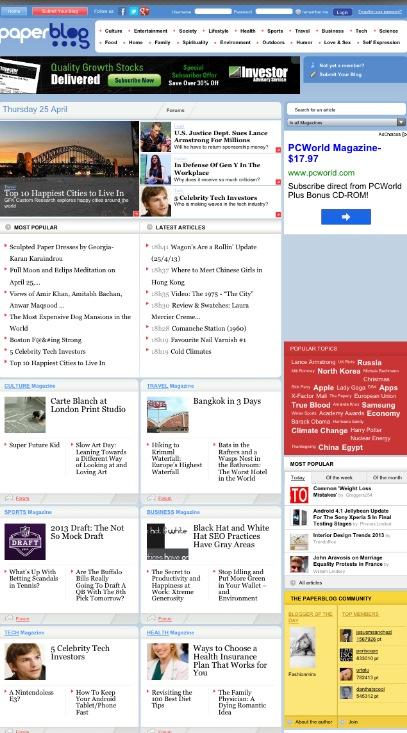Viewport: 407px width, 733px height.
Task: Click the About the author link
Action: click(x=314, y=722)
